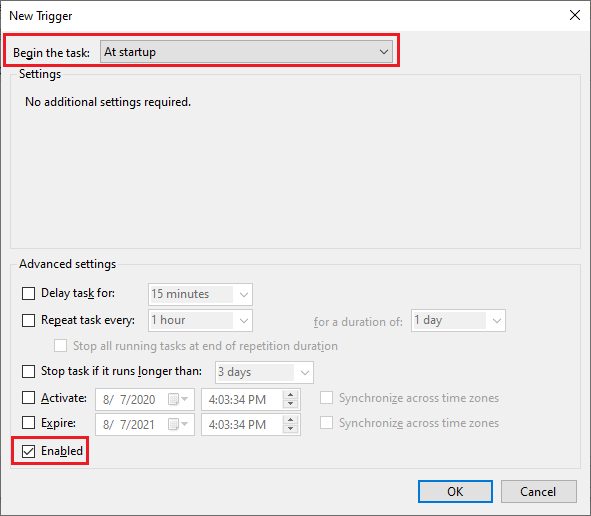Open the Expire date calendar picker

tap(178, 424)
